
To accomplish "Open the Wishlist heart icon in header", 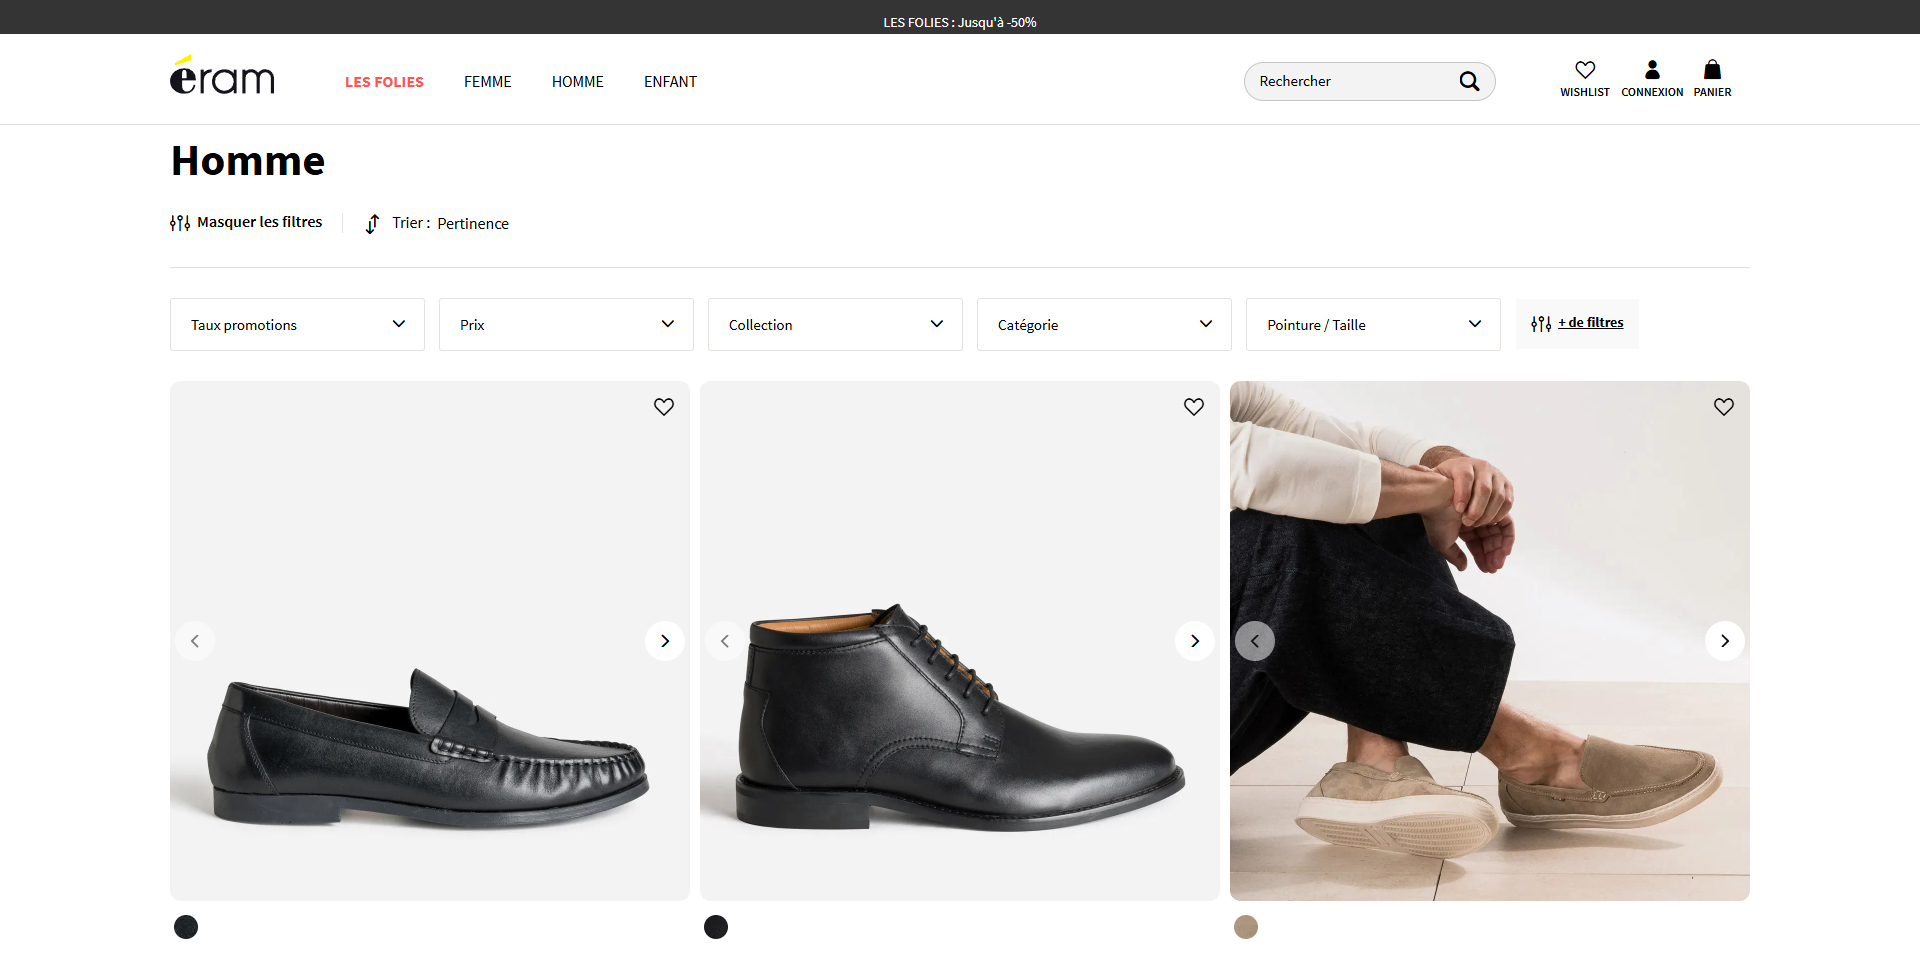I will click(1585, 70).
